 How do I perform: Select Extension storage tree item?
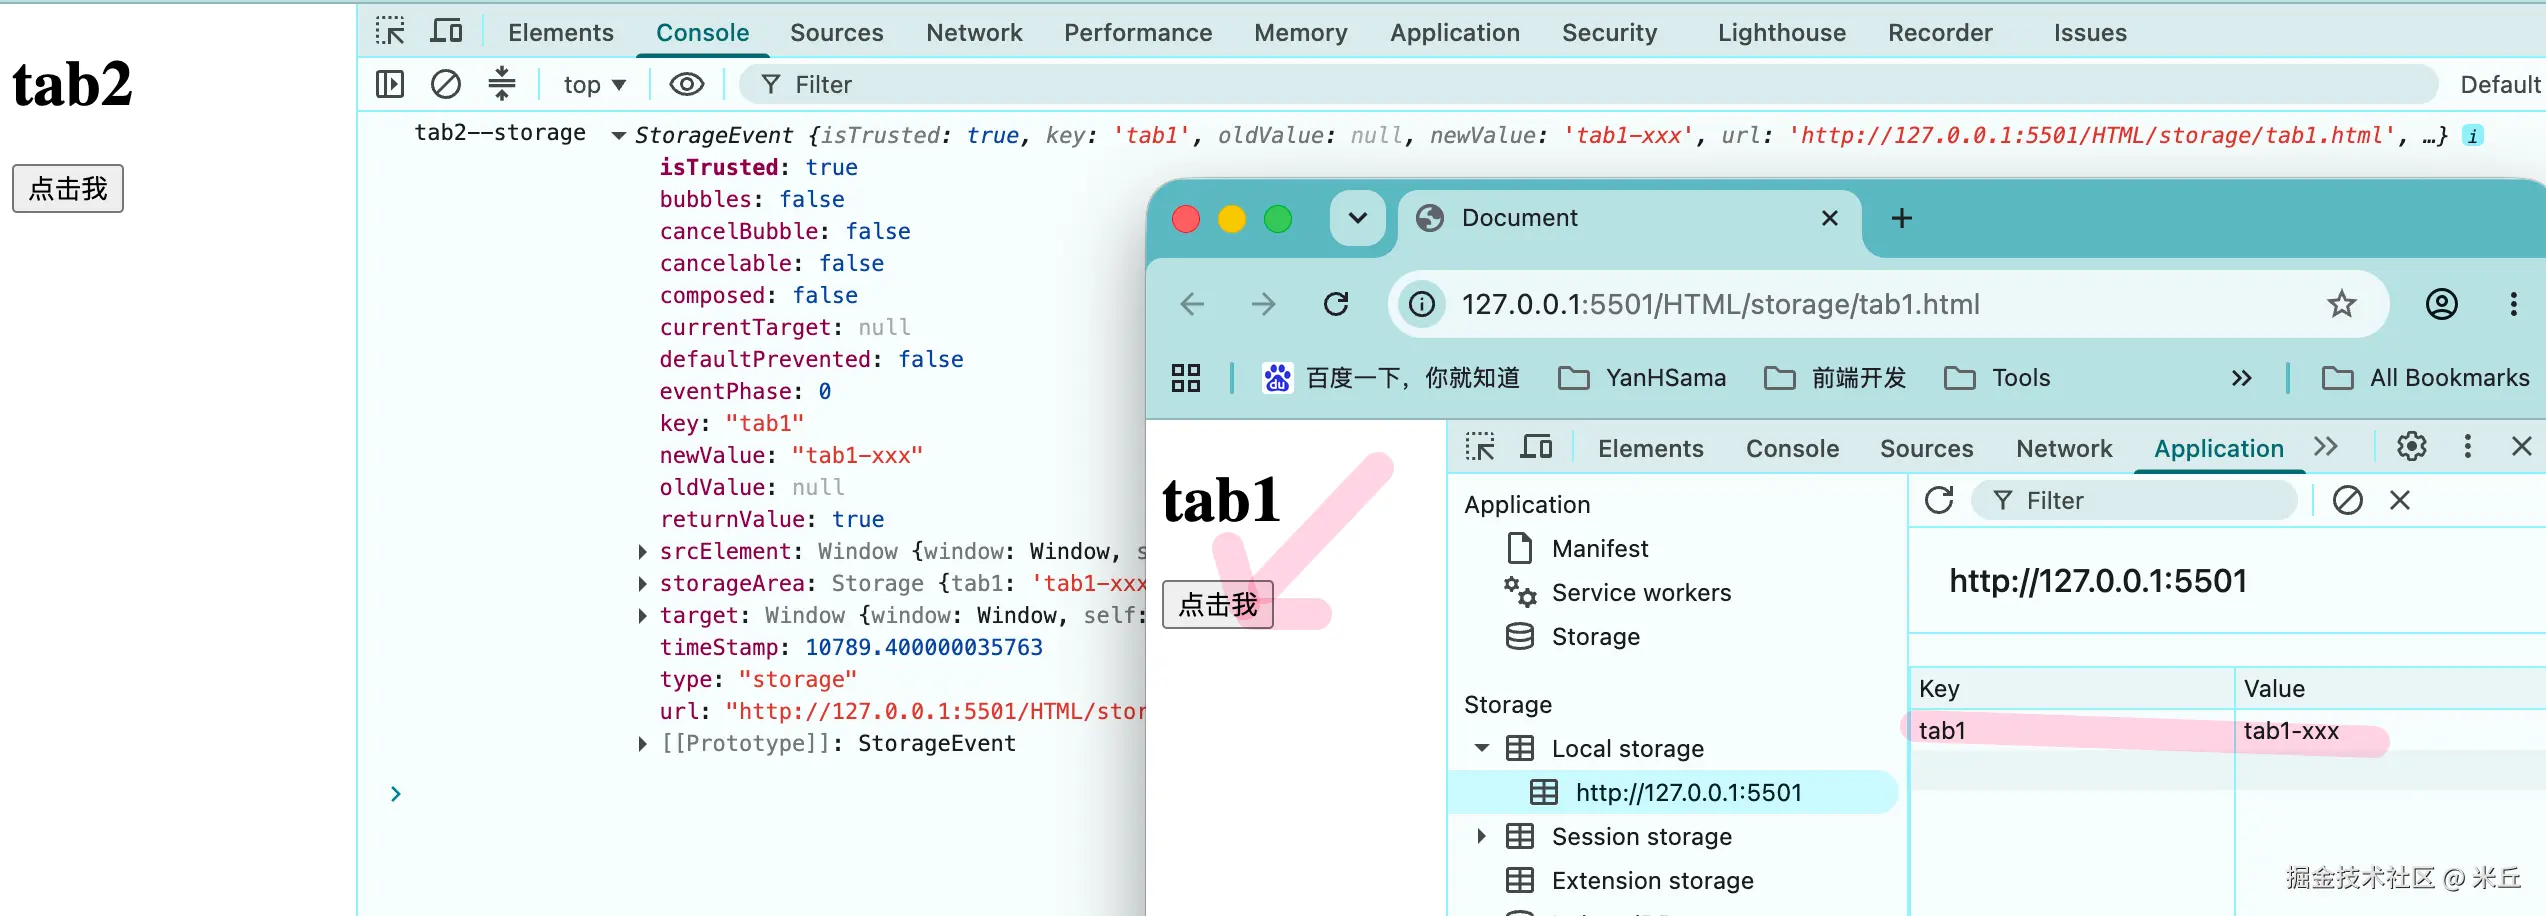(x=1652, y=881)
